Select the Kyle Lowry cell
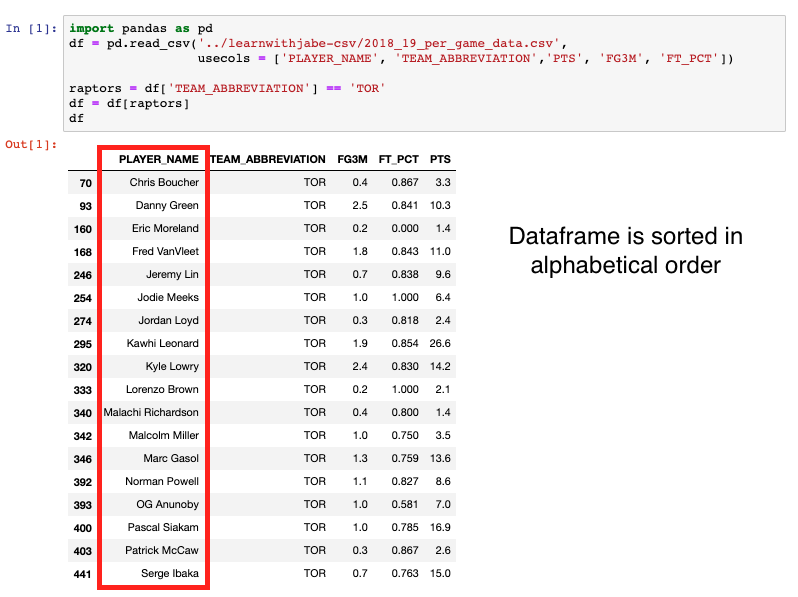Viewport: 798px width, 597px height. pos(172,366)
